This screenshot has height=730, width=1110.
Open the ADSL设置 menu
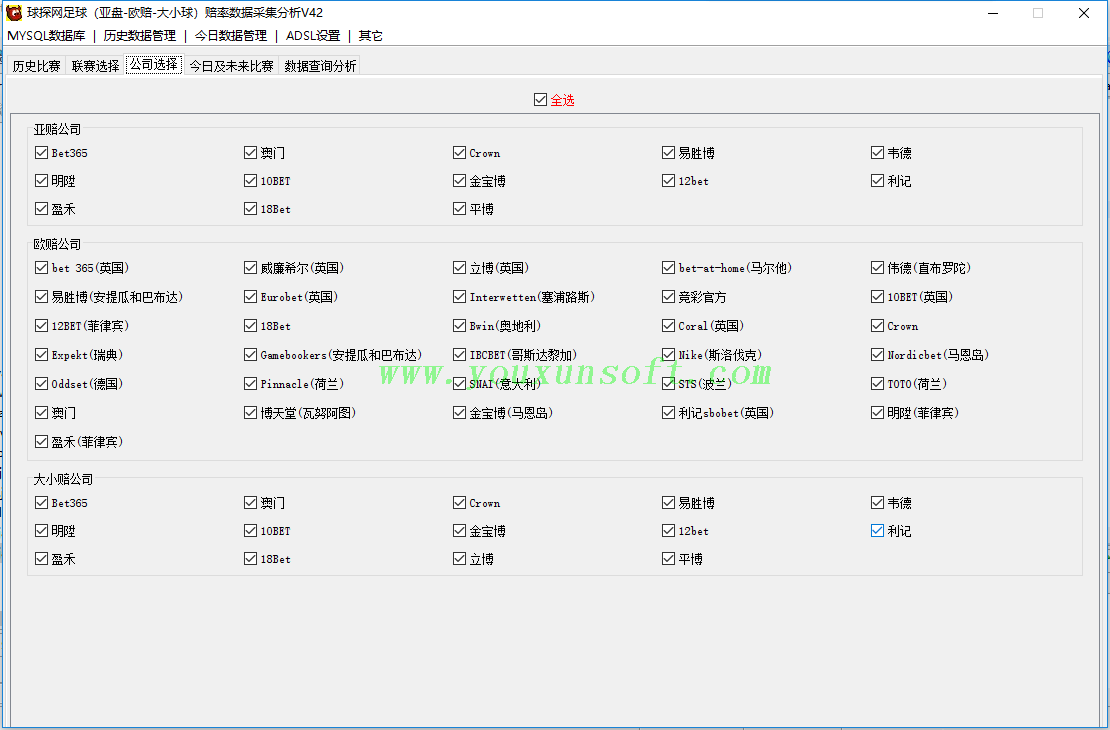pyautogui.click(x=313, y=35)
